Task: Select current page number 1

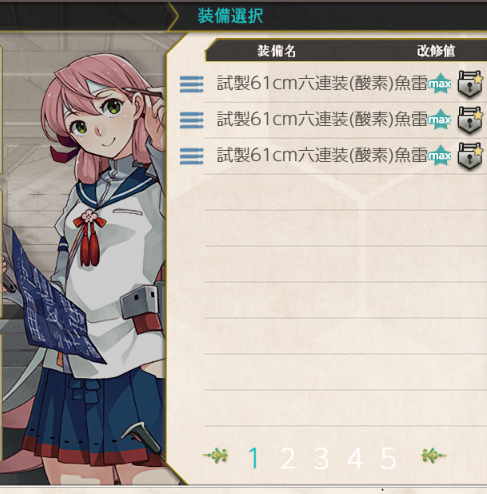Action: (x=254, y=458)
